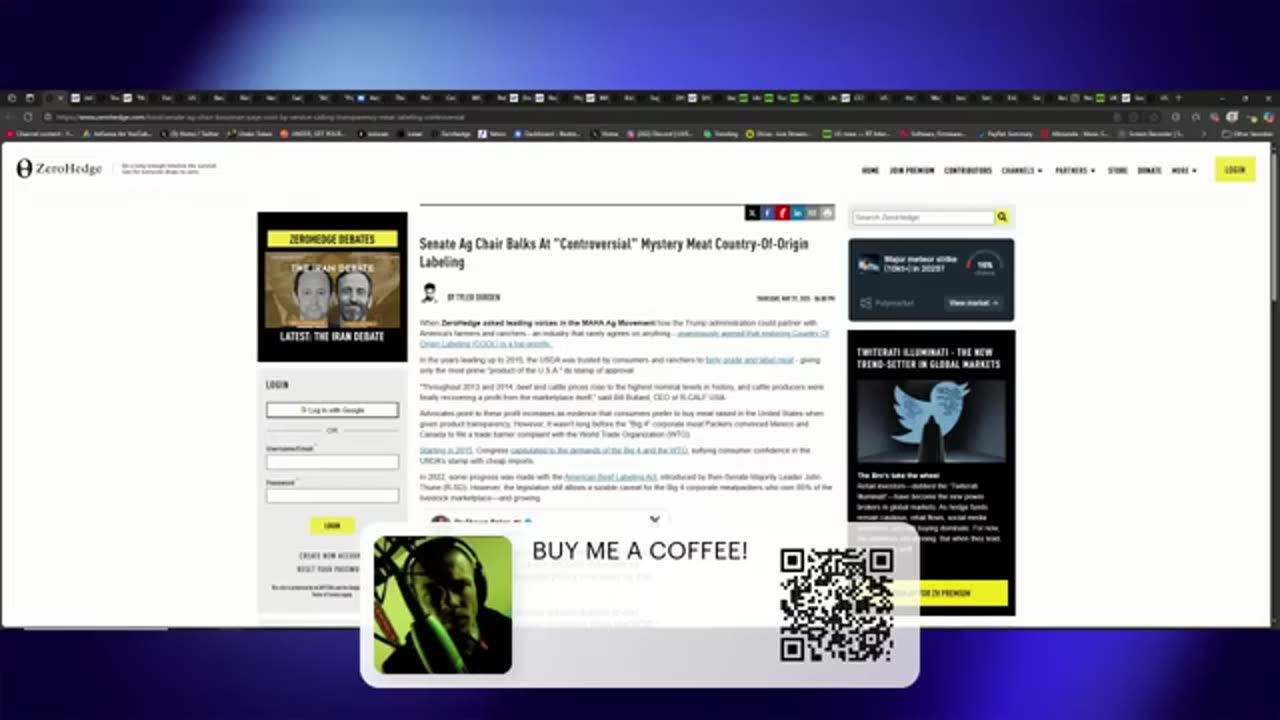This screenshot has height=720, width=1280.
Task: Open CONTRIBUTORS nav item
Action: pos(968,170)
